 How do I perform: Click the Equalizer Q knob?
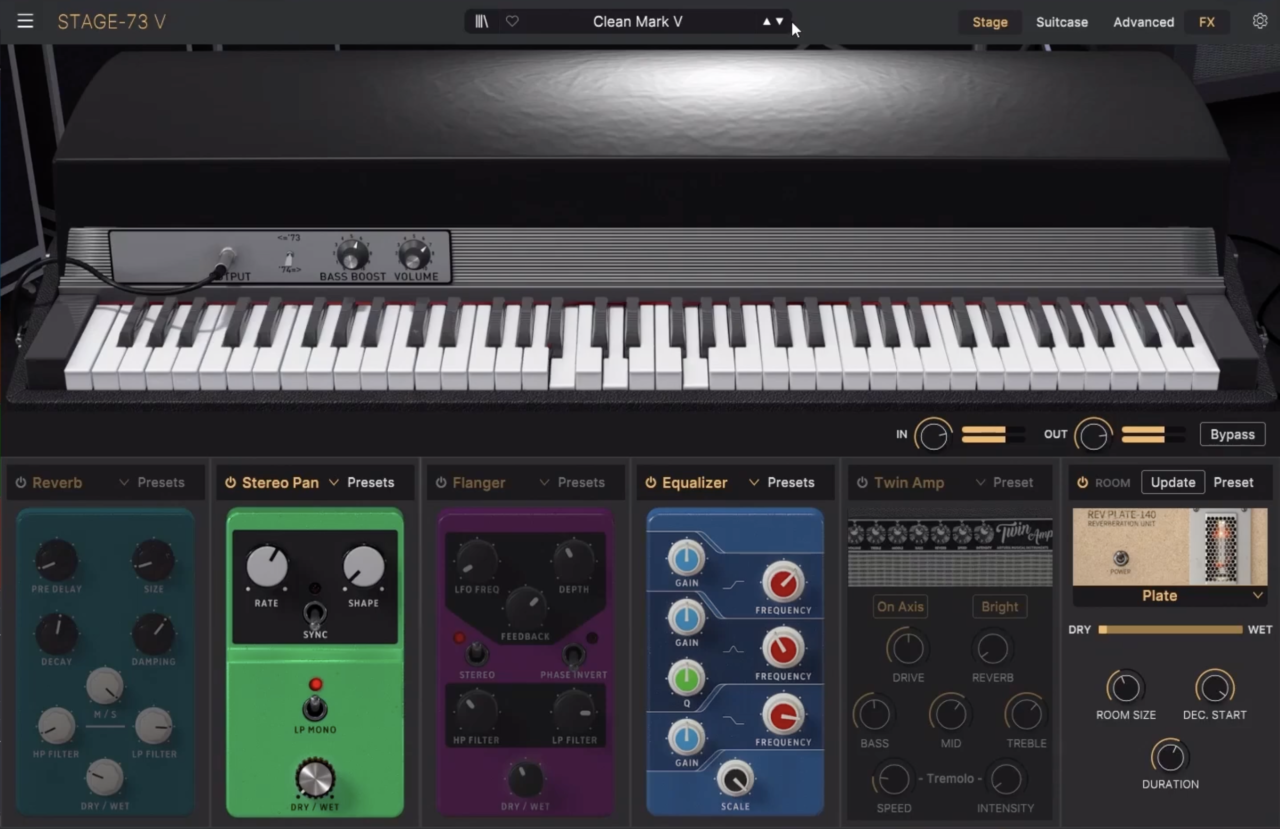[687, 678]
